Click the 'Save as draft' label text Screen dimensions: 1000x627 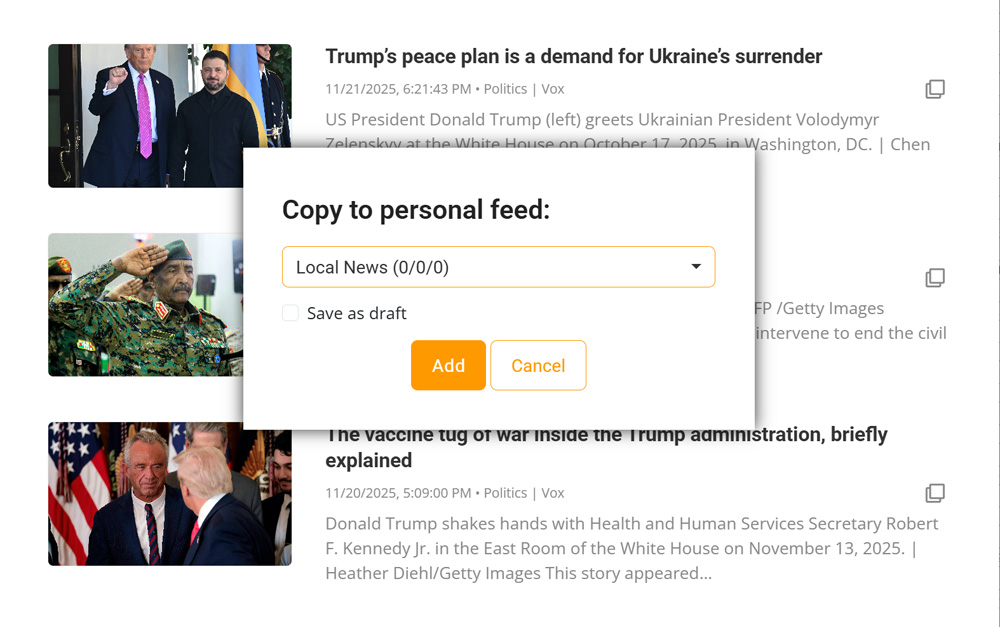click(x=357, y=313)
